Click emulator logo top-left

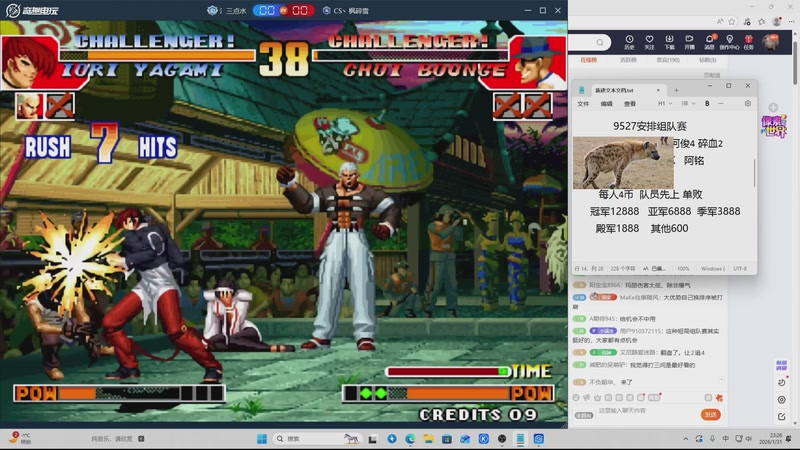tap(32, 10)
